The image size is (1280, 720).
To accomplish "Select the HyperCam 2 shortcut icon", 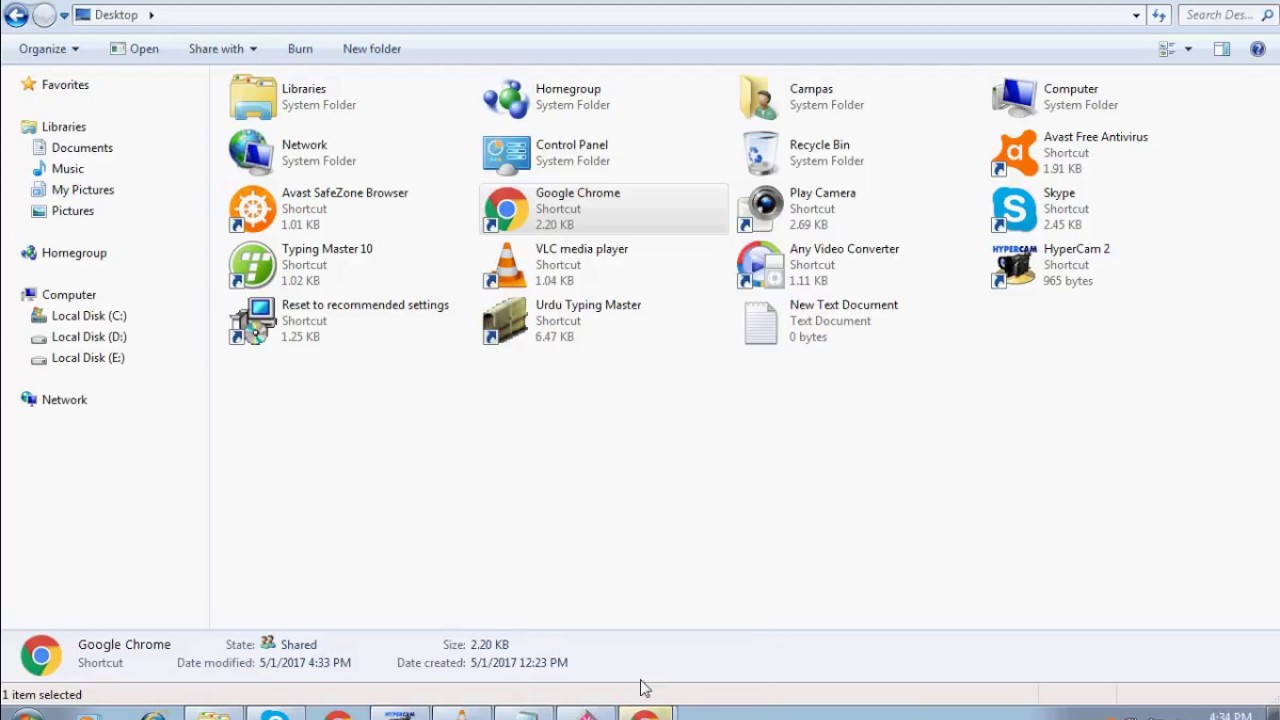I will coord(1014,265).
